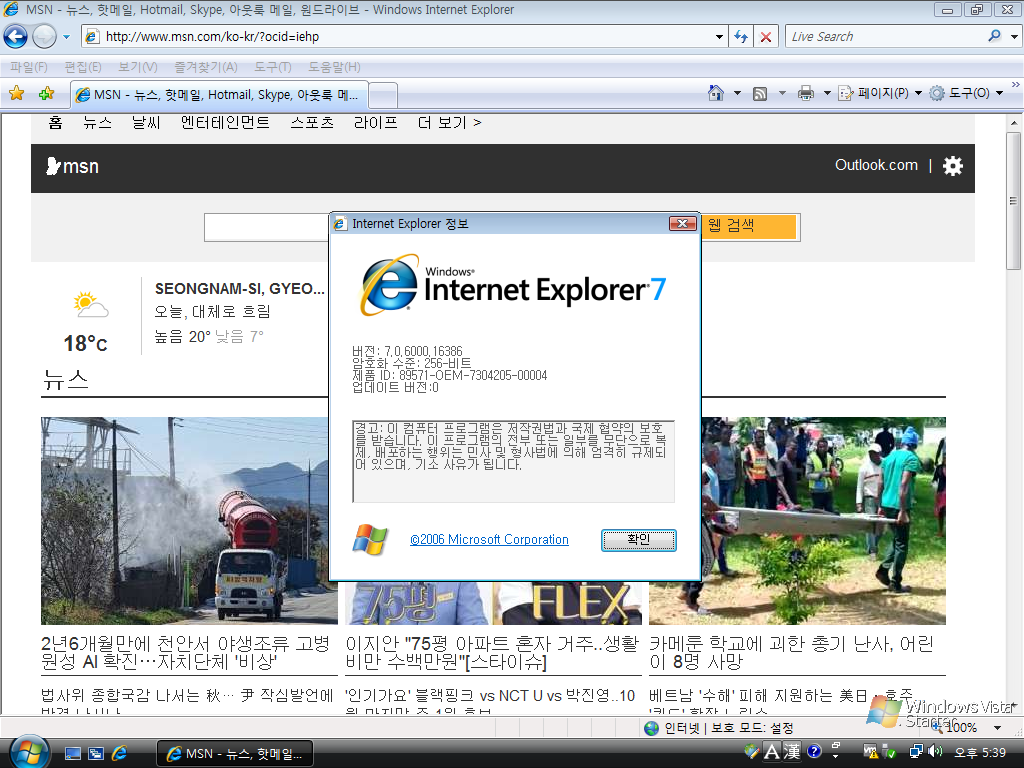This screenshot has height=768, width=1024.
Task: Click the Switch between windows icon
Action: click(x=96, y=754)
